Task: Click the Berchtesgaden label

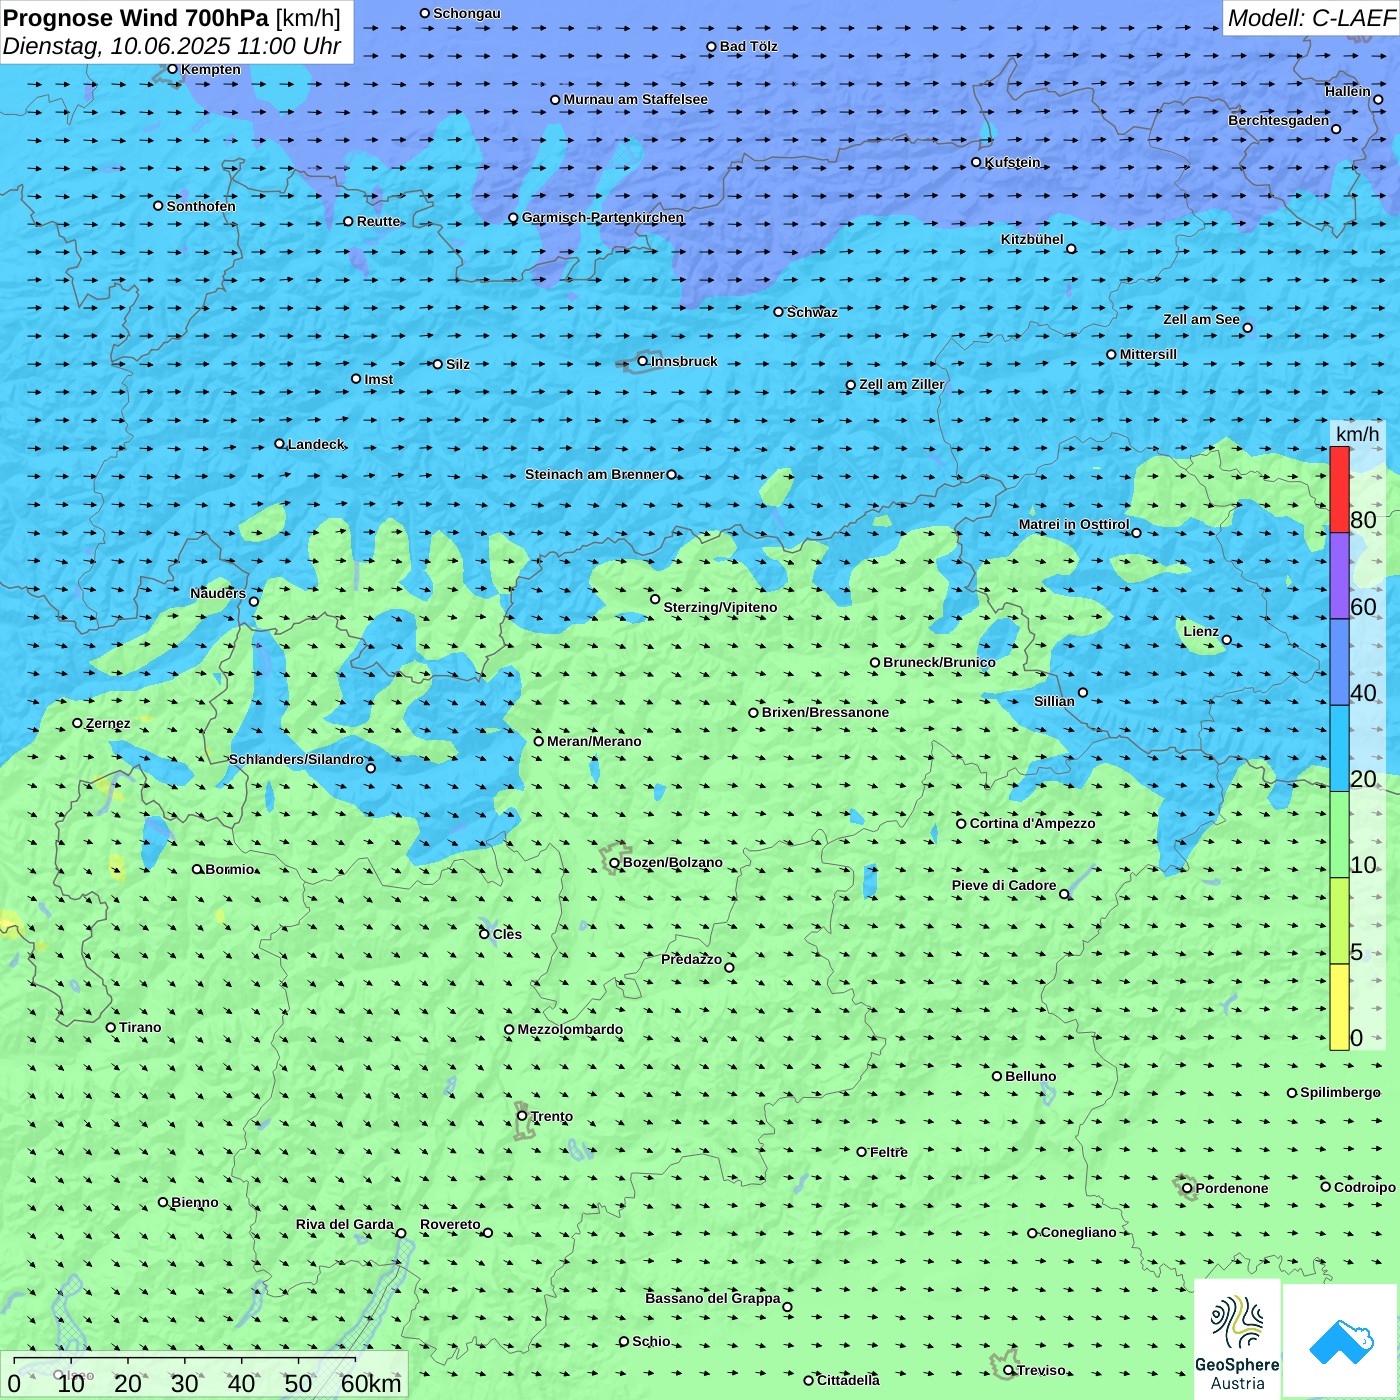Action: [1278, 120]
